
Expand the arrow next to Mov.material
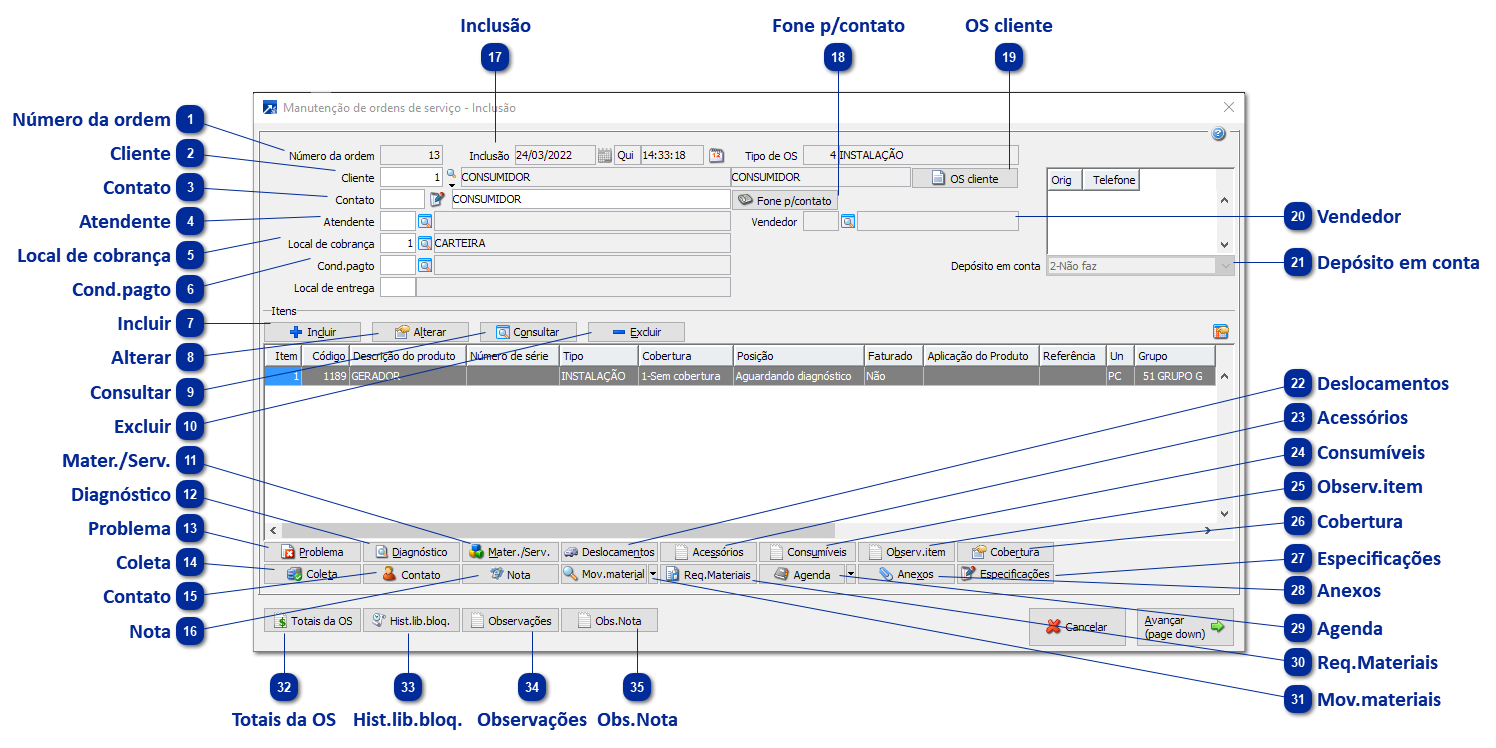(x=652, y=575)
